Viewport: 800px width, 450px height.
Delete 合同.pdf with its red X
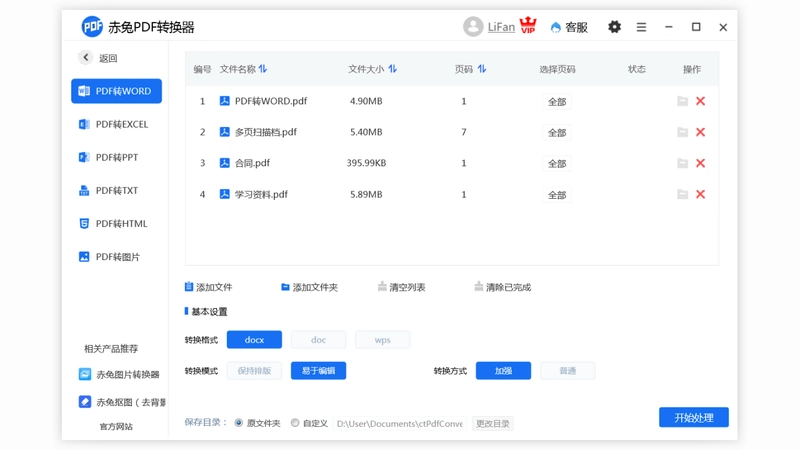(701, 163)
